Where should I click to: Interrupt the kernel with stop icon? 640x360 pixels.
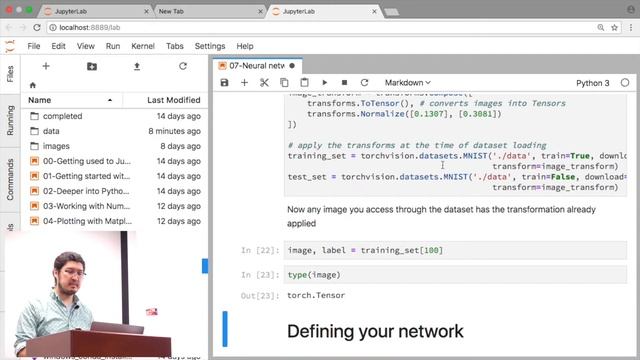click(344, 83)
